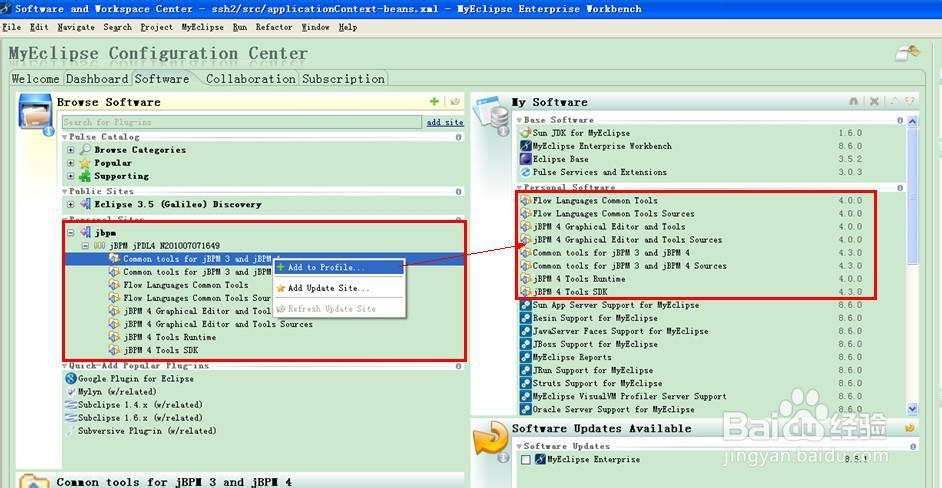The width and height of the screenshot is (942, 488).
Task: Click My Software list scrollbar up arrow
Action: [x=913, y=121]
